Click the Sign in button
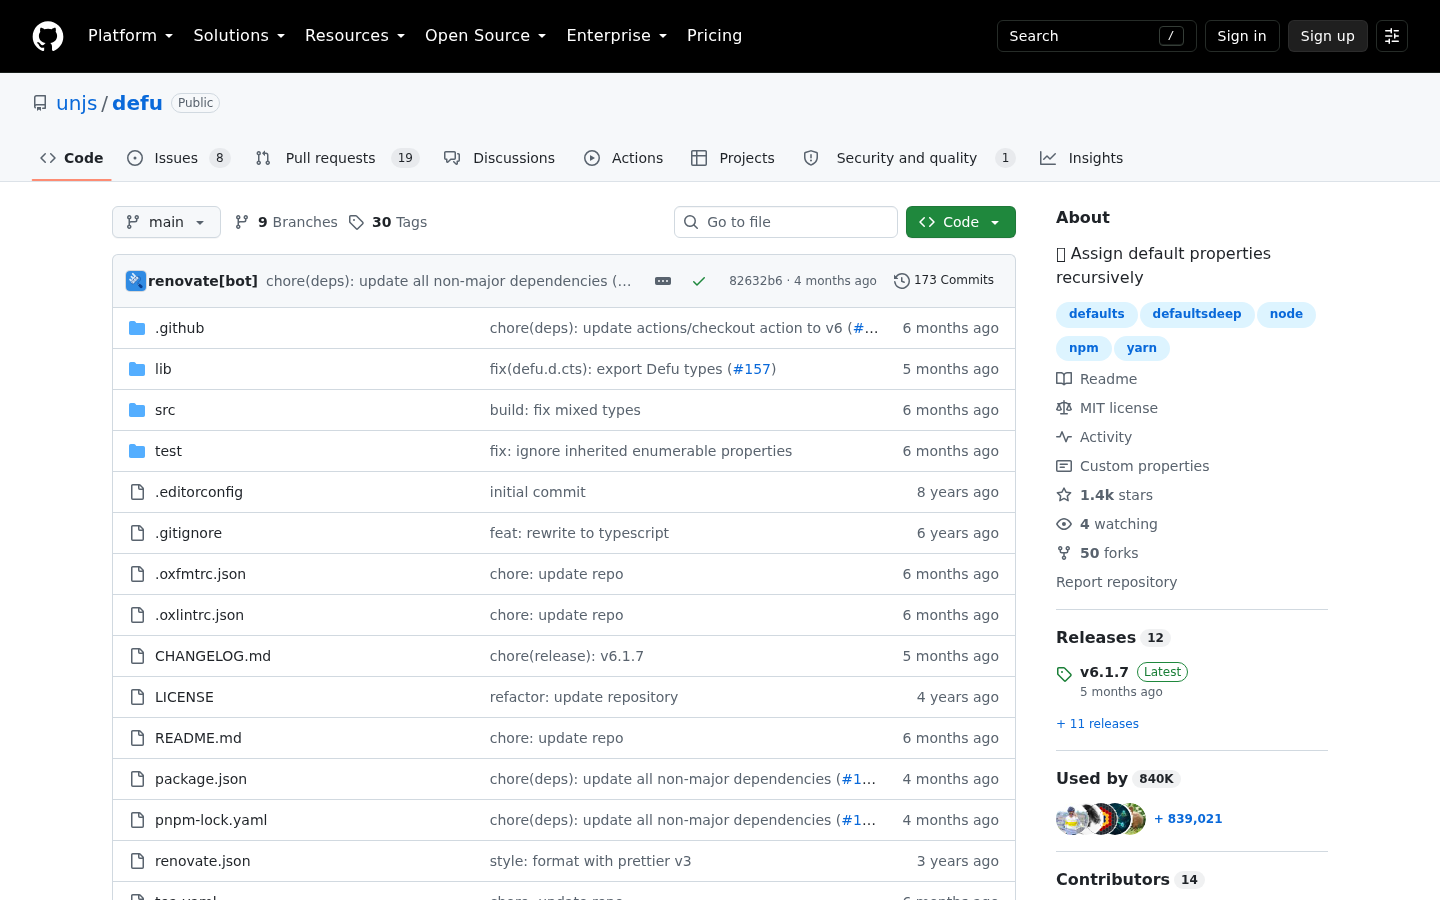Viewport: 1440px width, 900px height. [x=1242, y=36]
